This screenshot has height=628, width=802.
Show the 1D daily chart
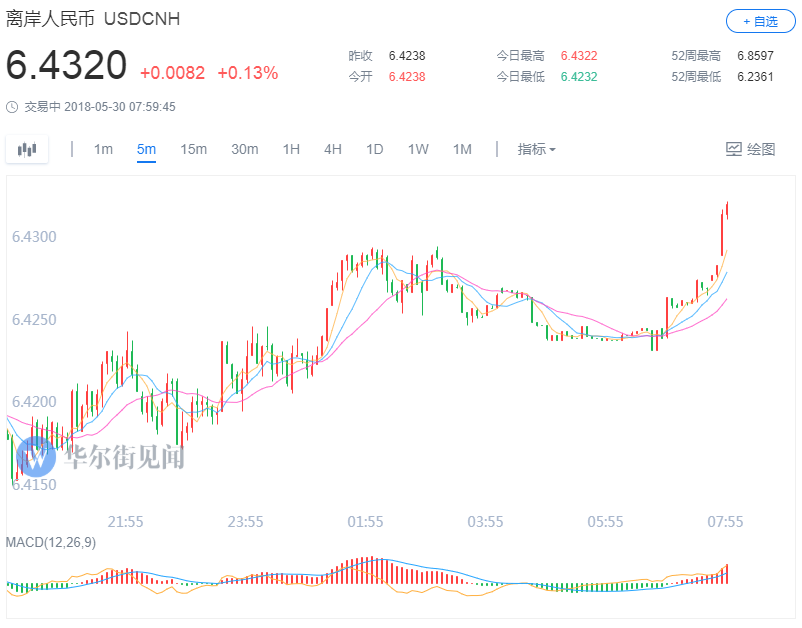pyautogui.click(x=374, y=149)
